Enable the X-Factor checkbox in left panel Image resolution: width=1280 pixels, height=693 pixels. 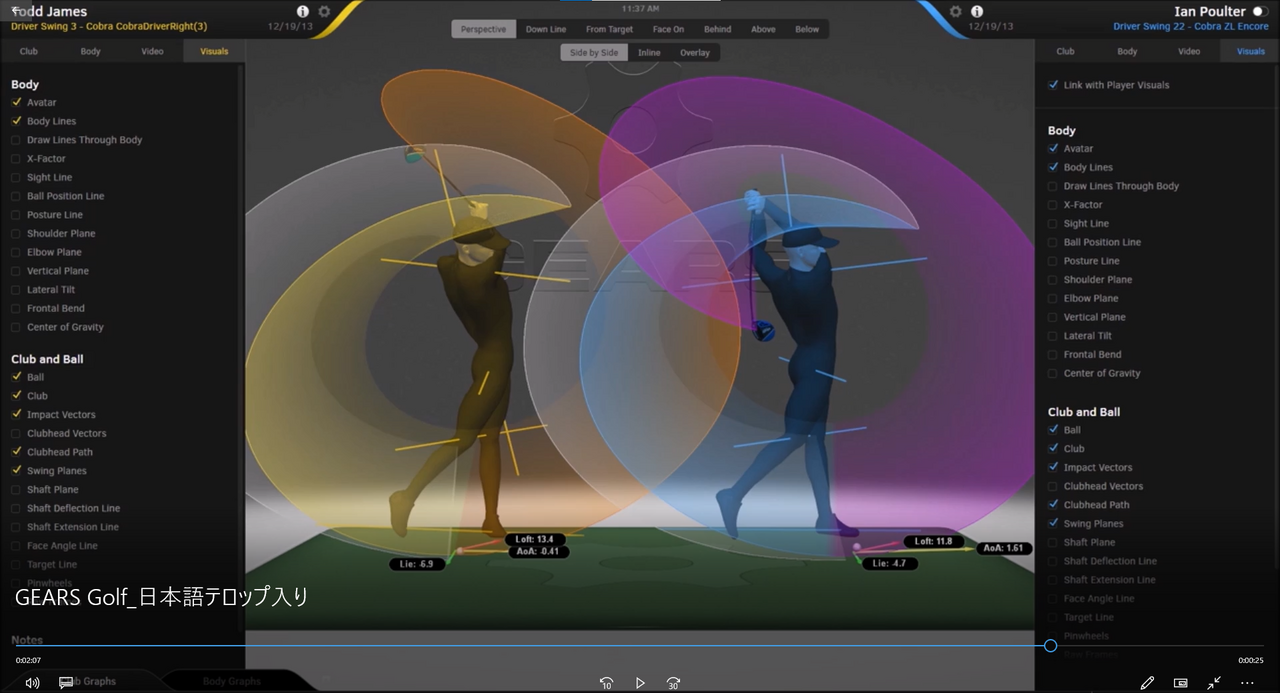pos(16,159)
